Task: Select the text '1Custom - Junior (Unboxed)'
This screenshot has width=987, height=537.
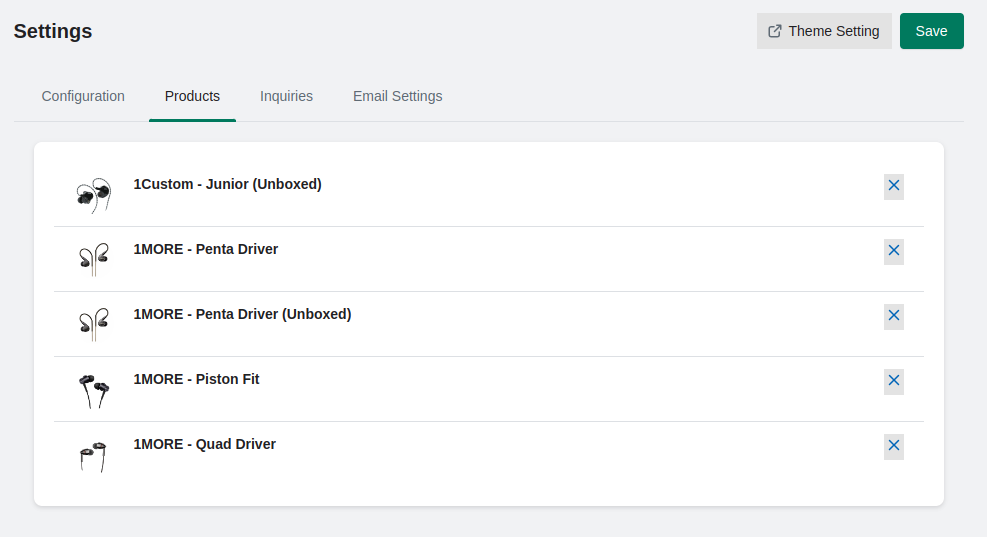Action: tap(227, 184)
